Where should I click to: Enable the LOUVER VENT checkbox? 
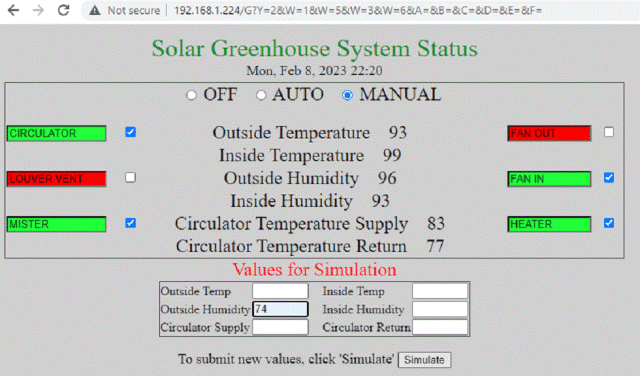(131, 178)
